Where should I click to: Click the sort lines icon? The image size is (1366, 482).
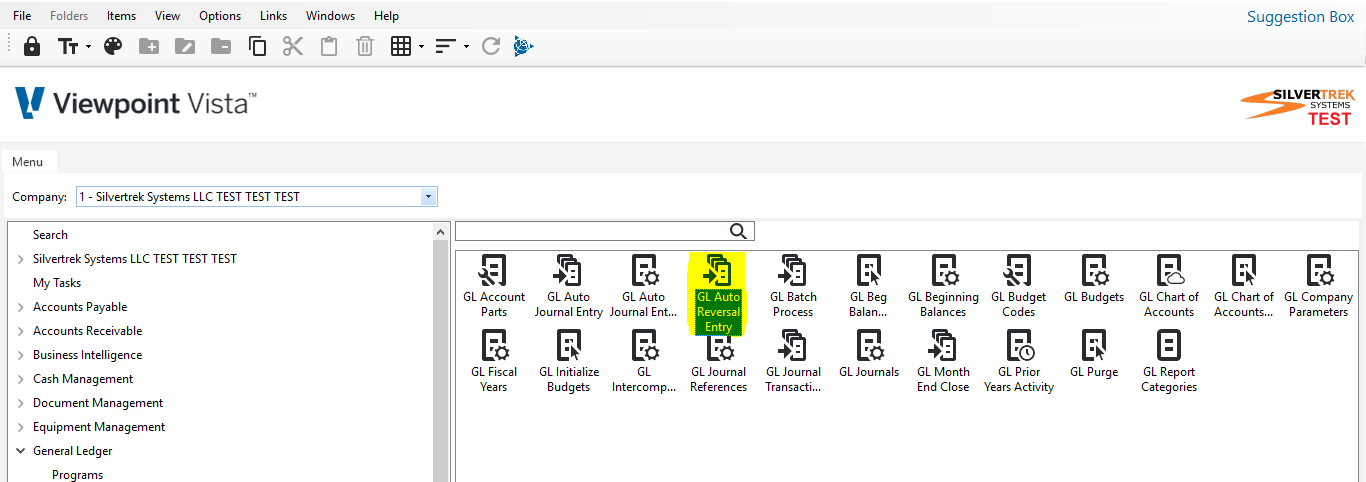coord(445,46)
